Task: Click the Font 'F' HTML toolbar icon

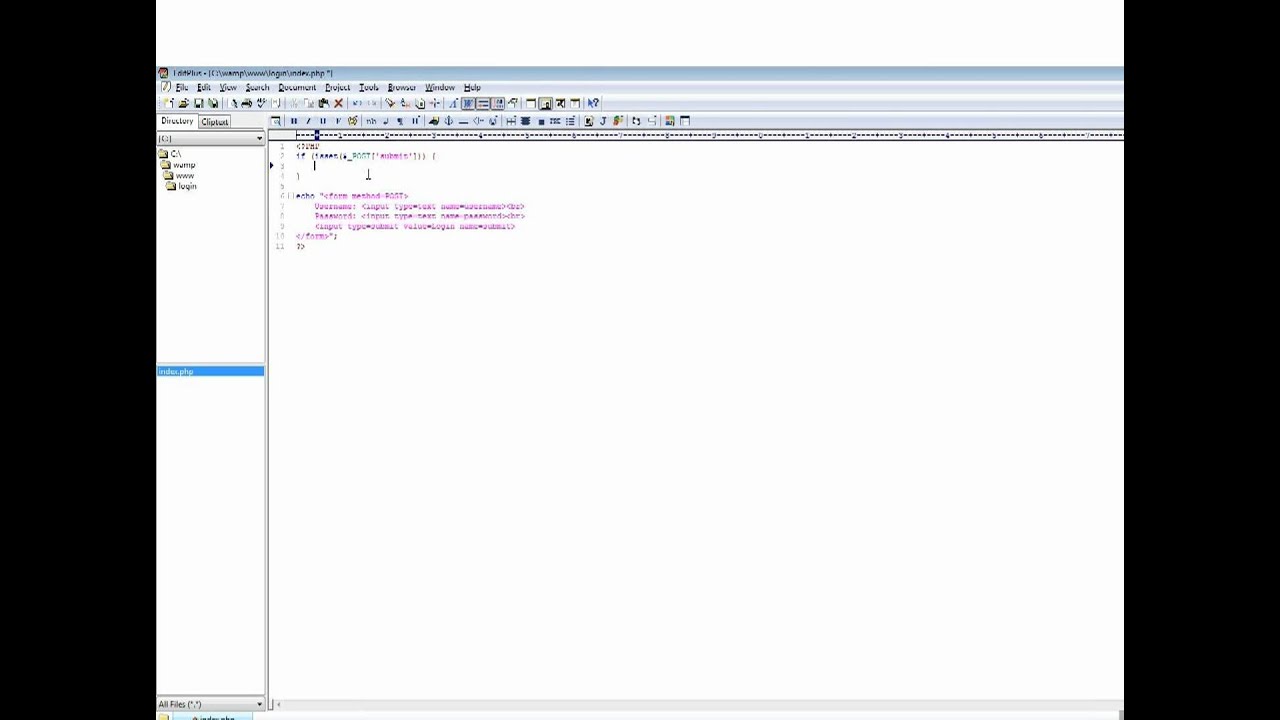Action: tap(337, 121)
